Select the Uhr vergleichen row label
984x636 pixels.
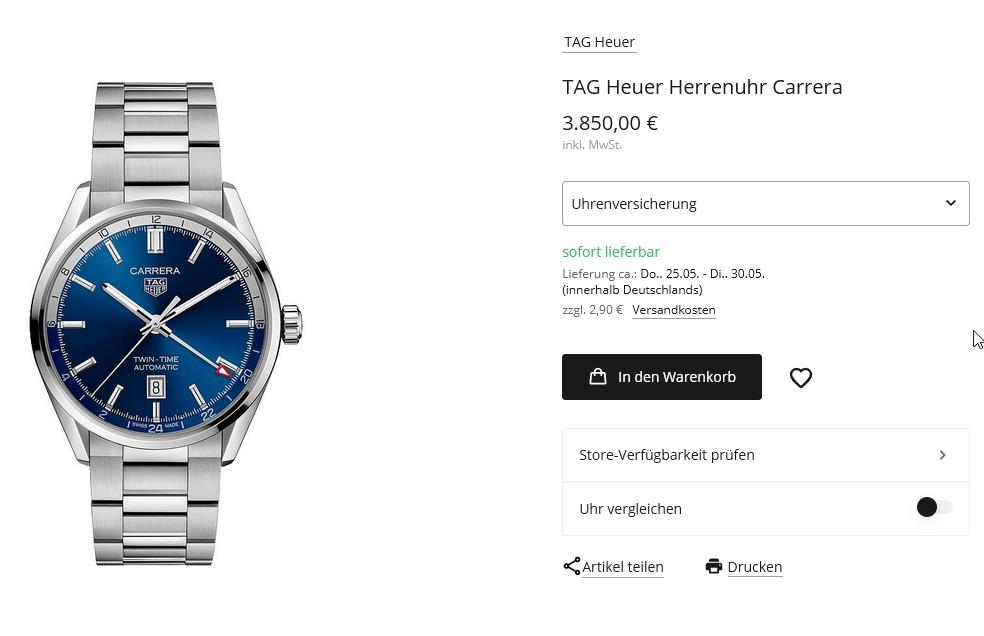[x=630, y=509]
